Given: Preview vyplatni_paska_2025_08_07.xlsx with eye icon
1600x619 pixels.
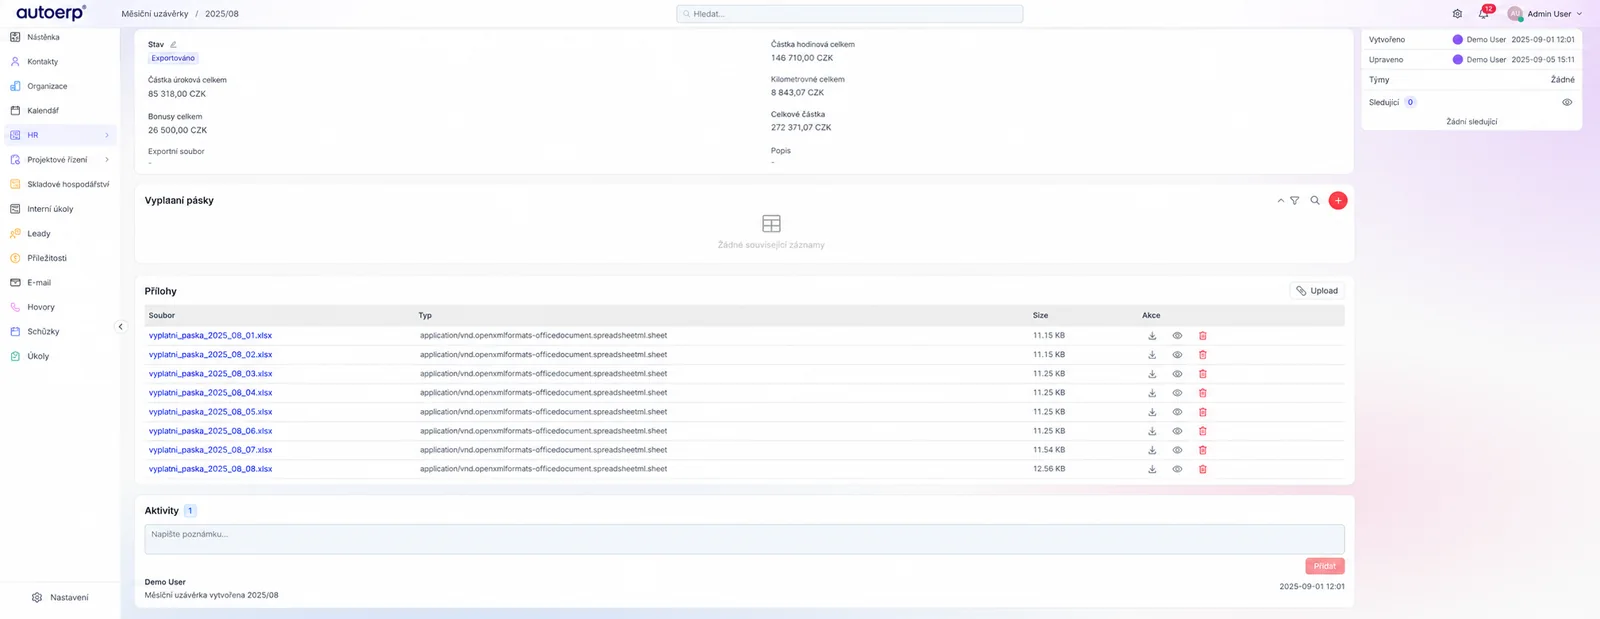Looking at the screenshot, I should tap(1177, 450).
